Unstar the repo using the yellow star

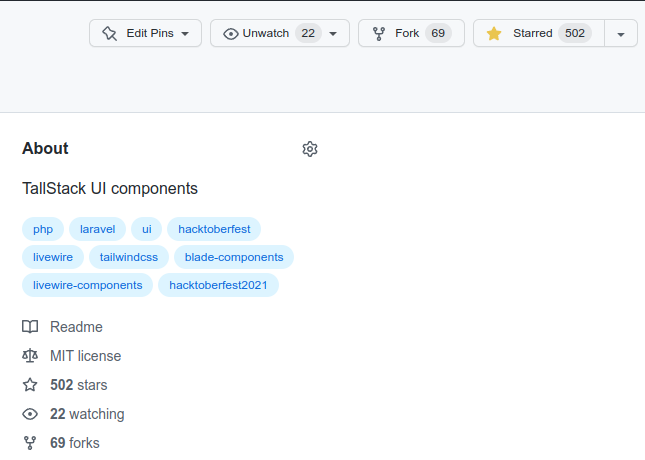click(494, 33)
